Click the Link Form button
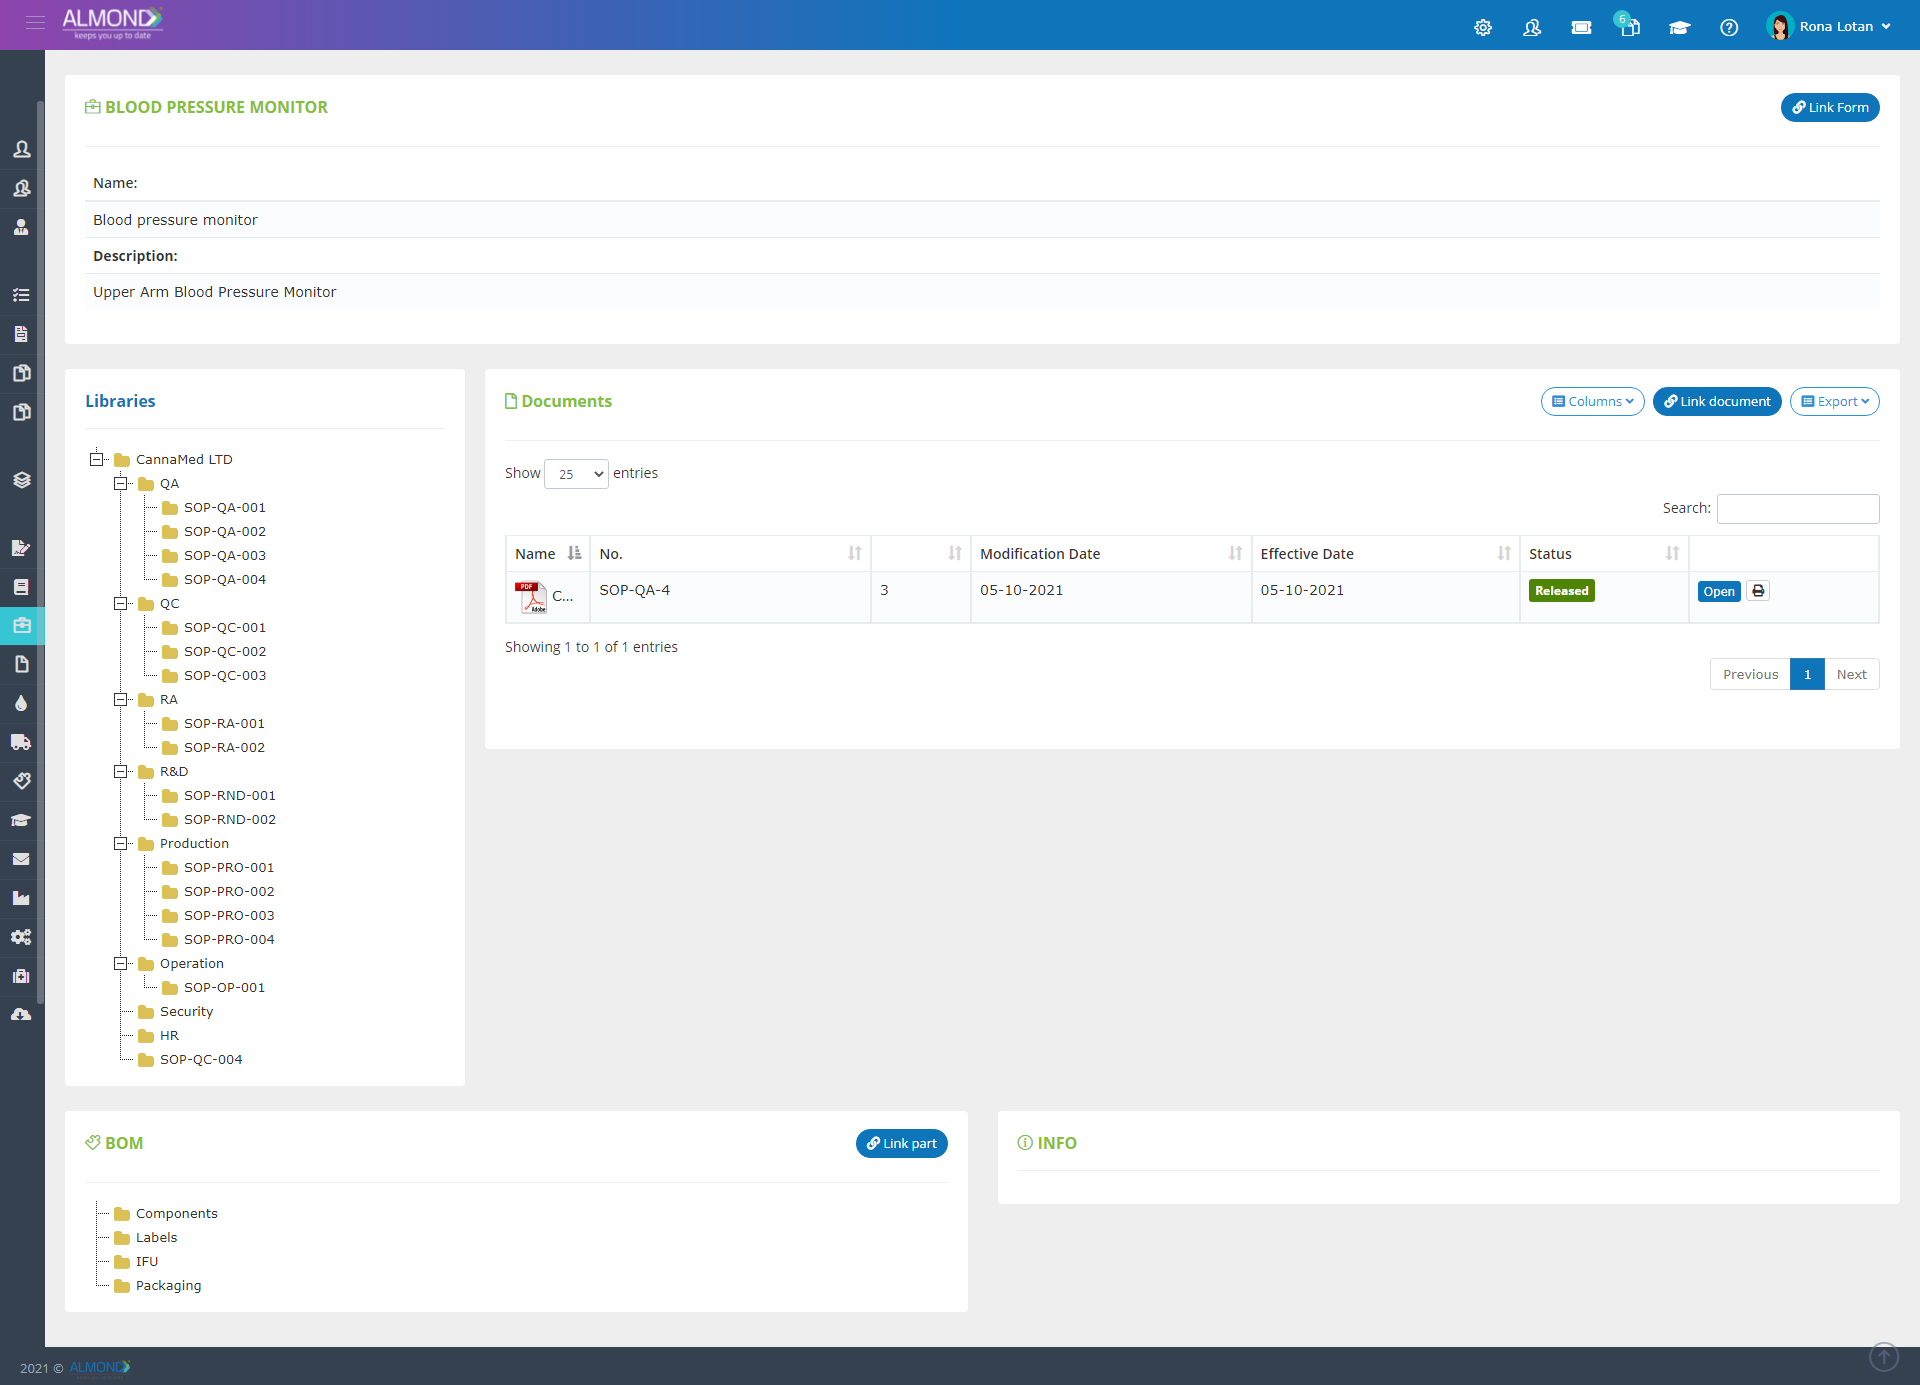 1830,107
